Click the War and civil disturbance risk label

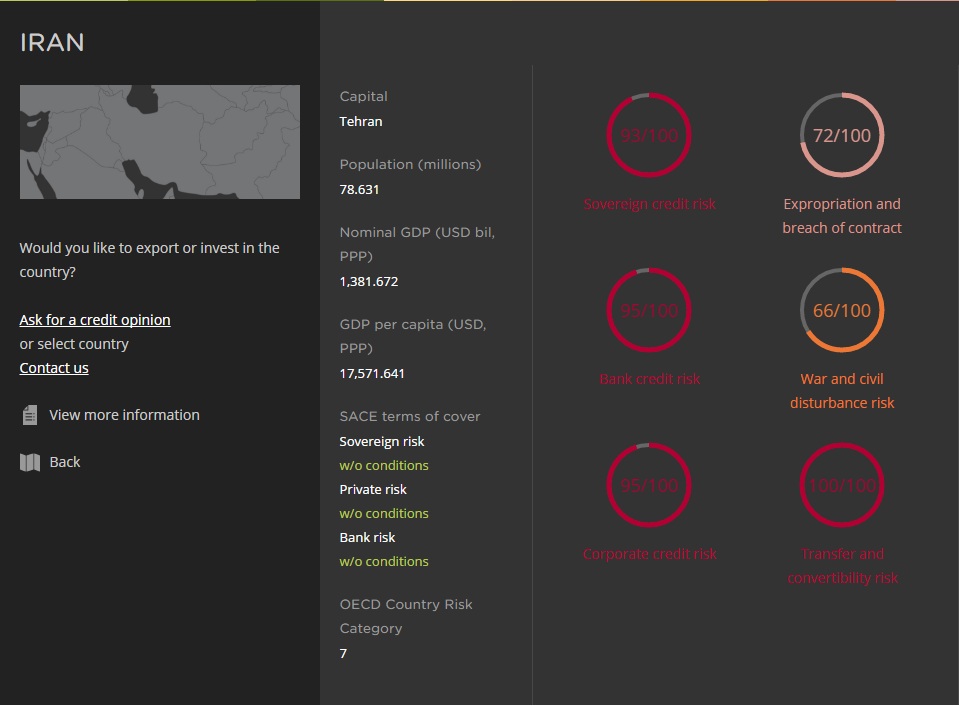[x=842, y=391]
